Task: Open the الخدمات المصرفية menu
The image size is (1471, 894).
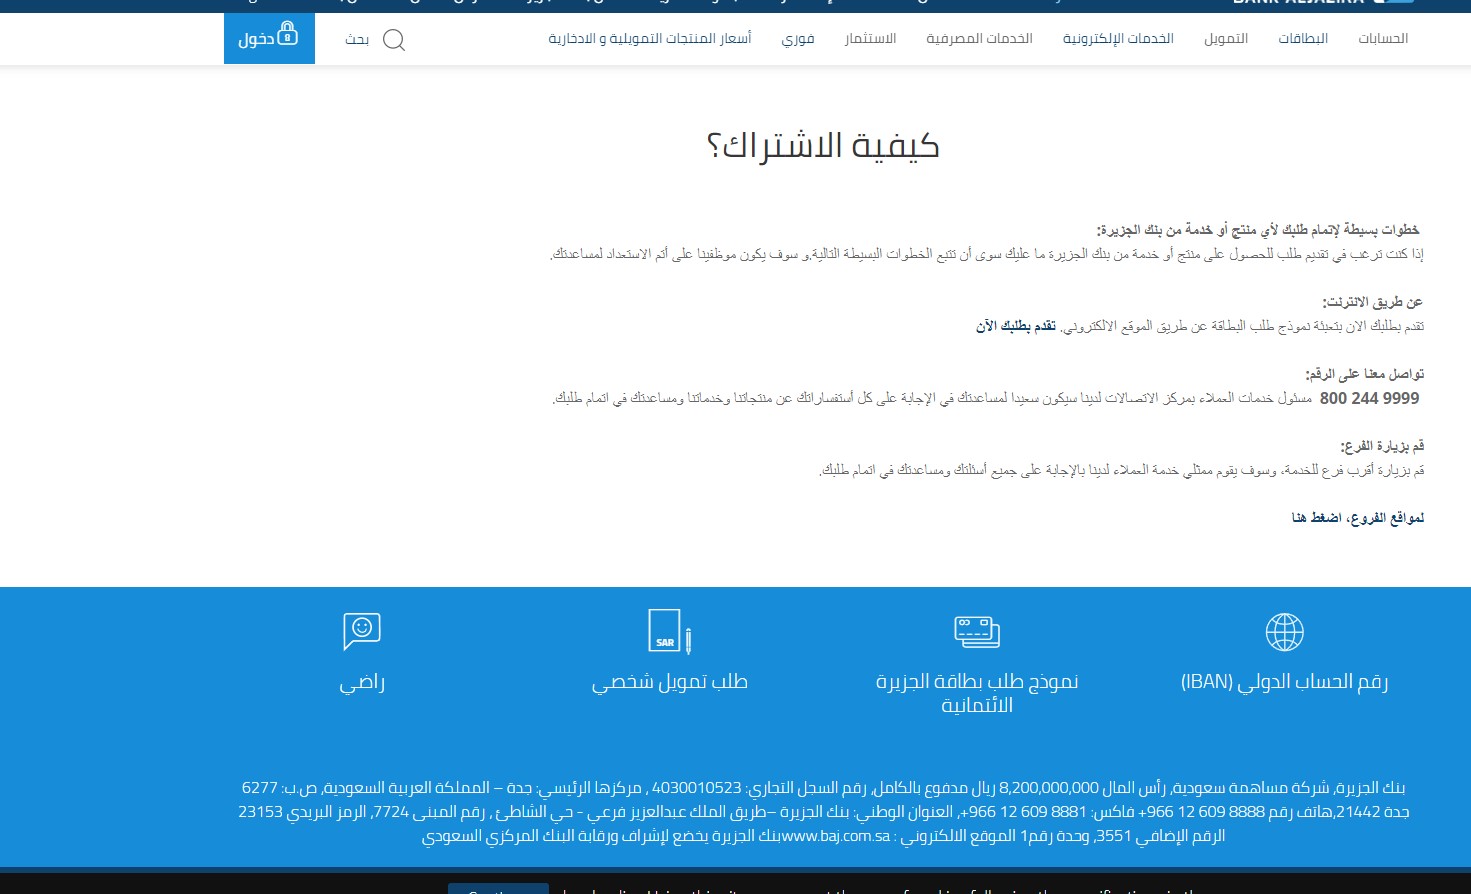Action: [979, 39]
